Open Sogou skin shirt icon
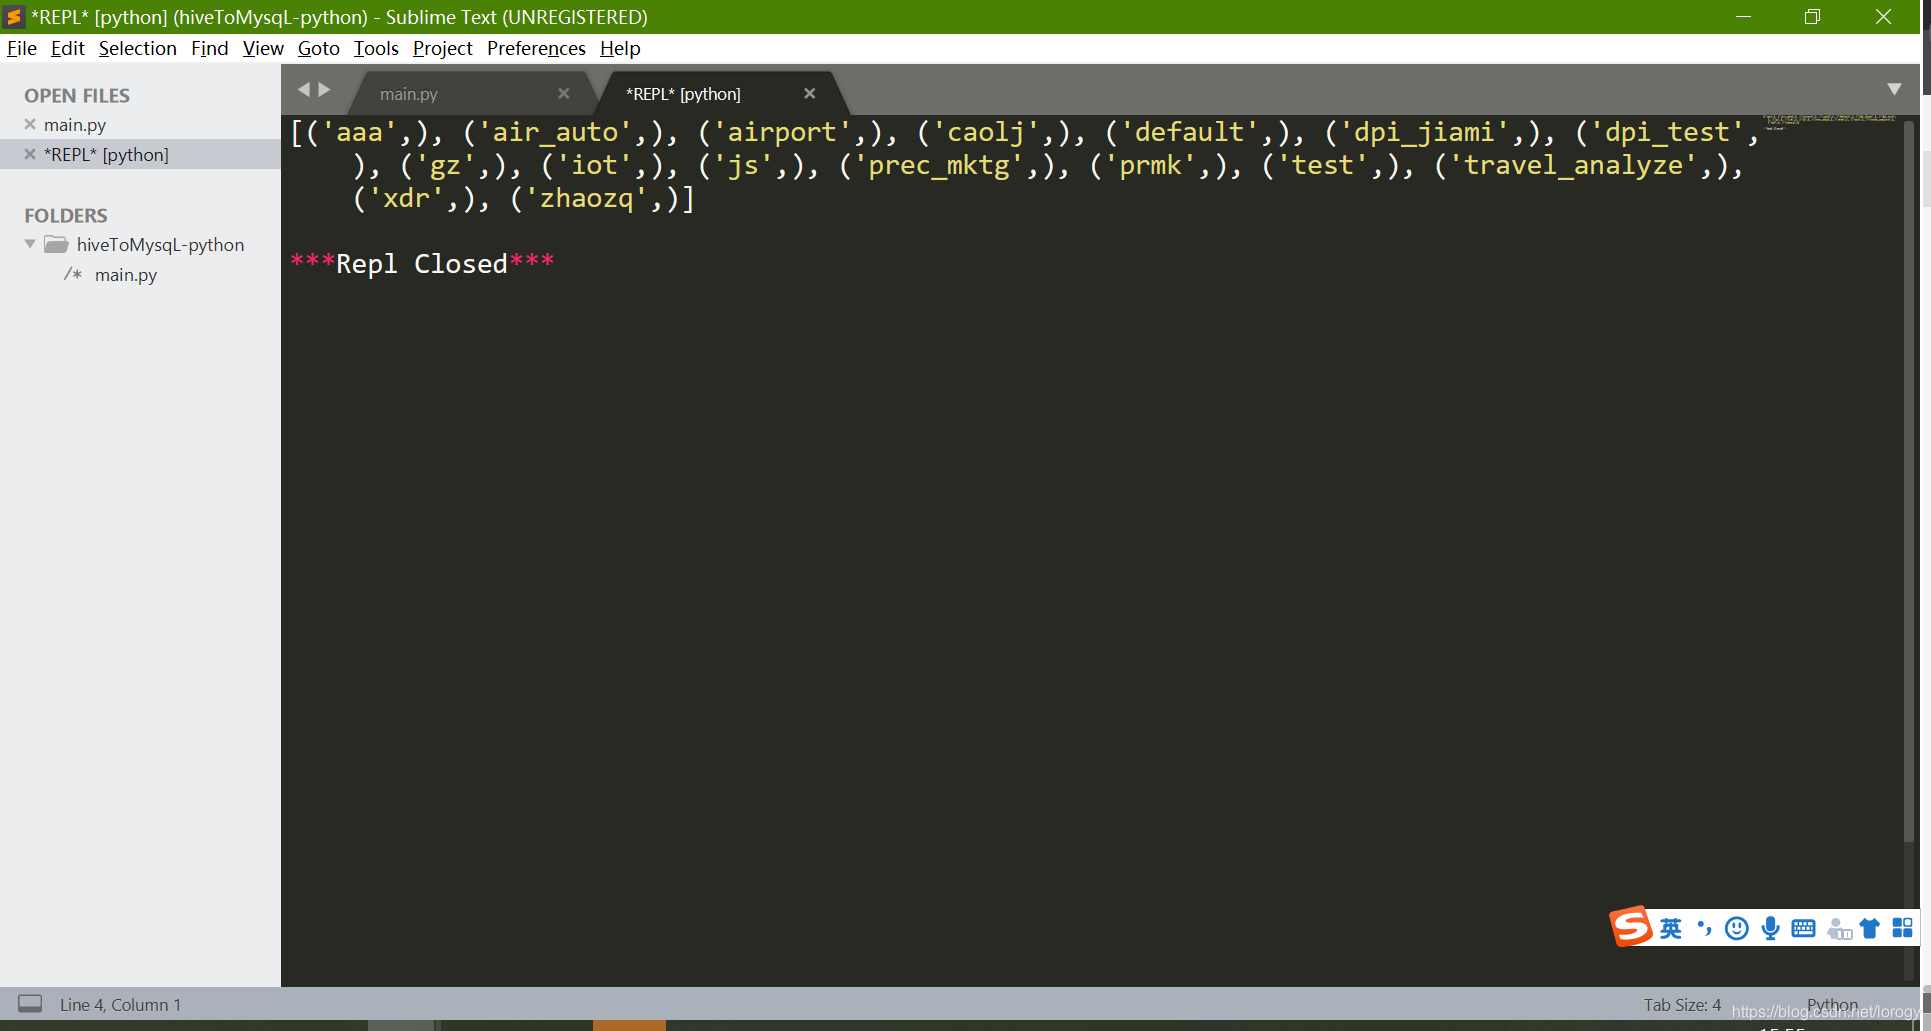Viewport: 1931px width, 1031px height. pos(1869,928)
